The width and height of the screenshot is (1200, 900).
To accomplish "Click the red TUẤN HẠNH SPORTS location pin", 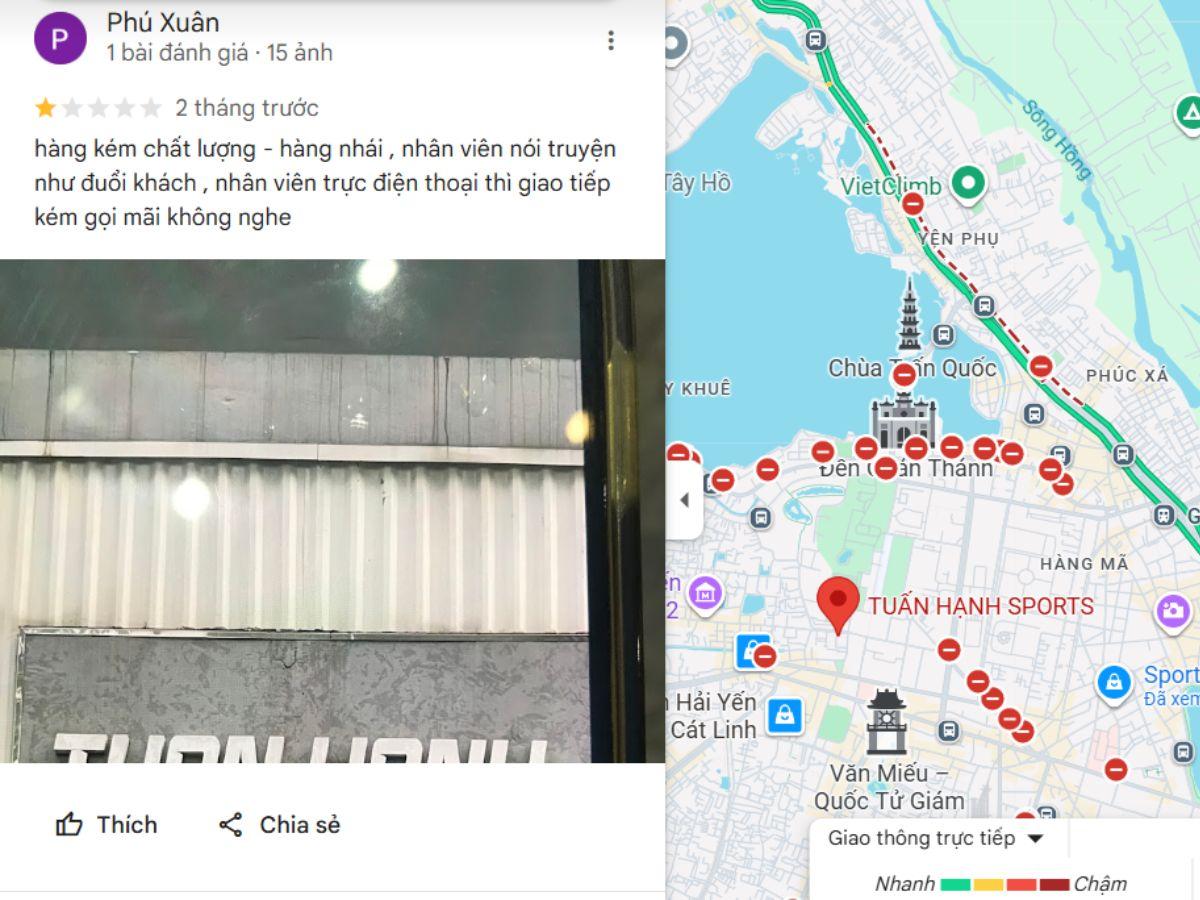I will coord(837,605).
